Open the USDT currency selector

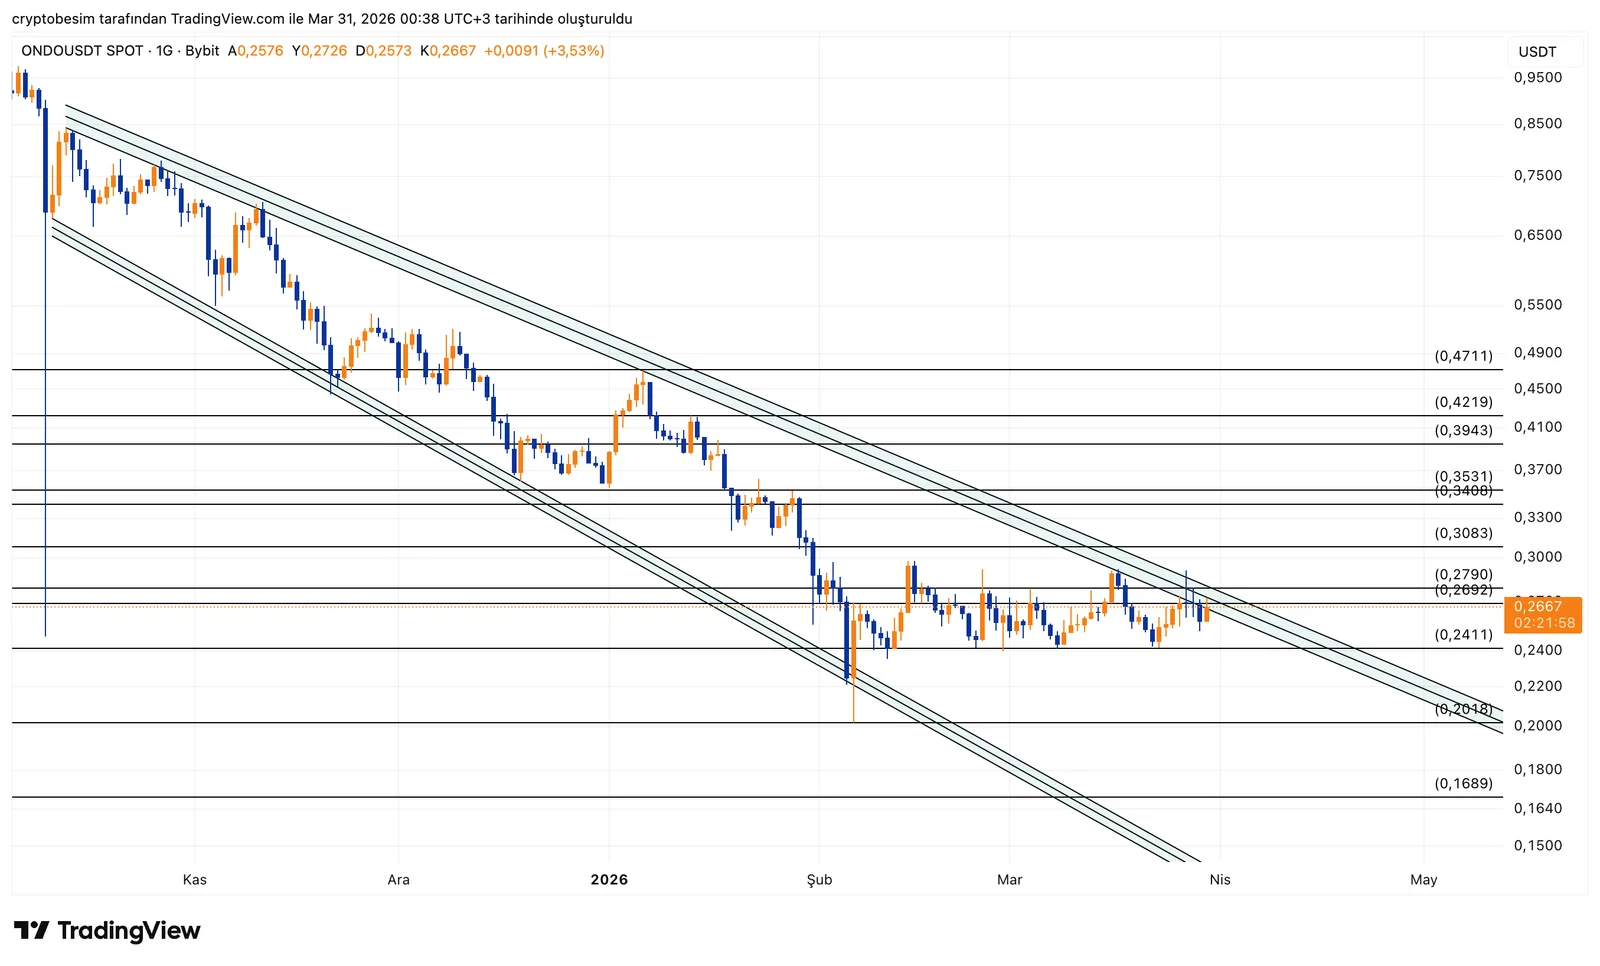[x=1537, y=52]
